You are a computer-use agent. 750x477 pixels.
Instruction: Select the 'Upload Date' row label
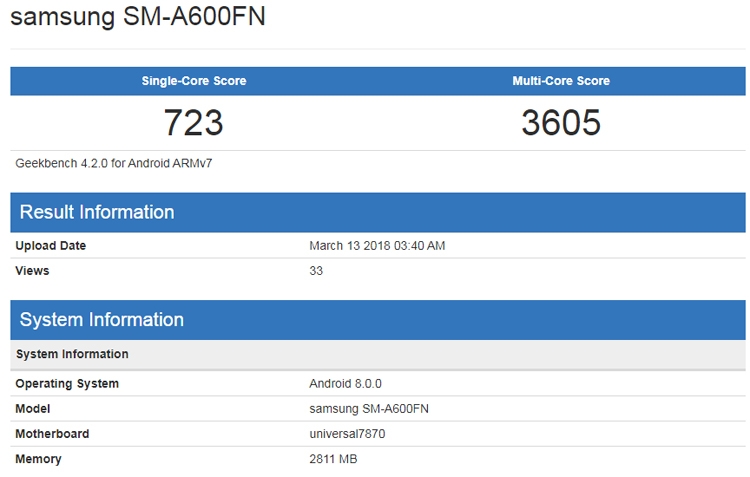pos(51,245)
